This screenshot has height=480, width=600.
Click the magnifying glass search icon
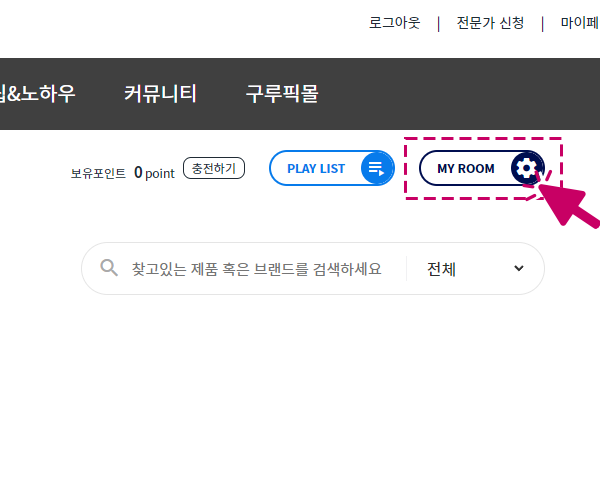[x=109, y=268]
